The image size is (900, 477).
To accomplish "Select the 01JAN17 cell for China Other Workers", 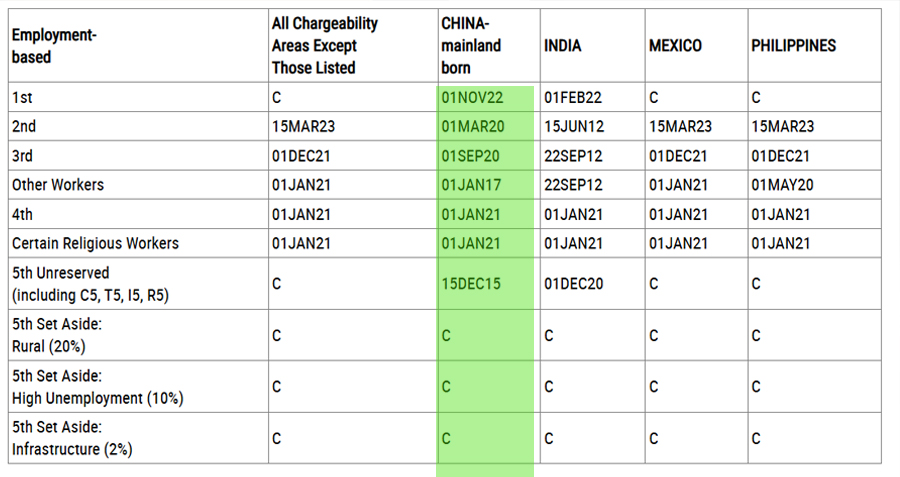I will click(471, 185).
